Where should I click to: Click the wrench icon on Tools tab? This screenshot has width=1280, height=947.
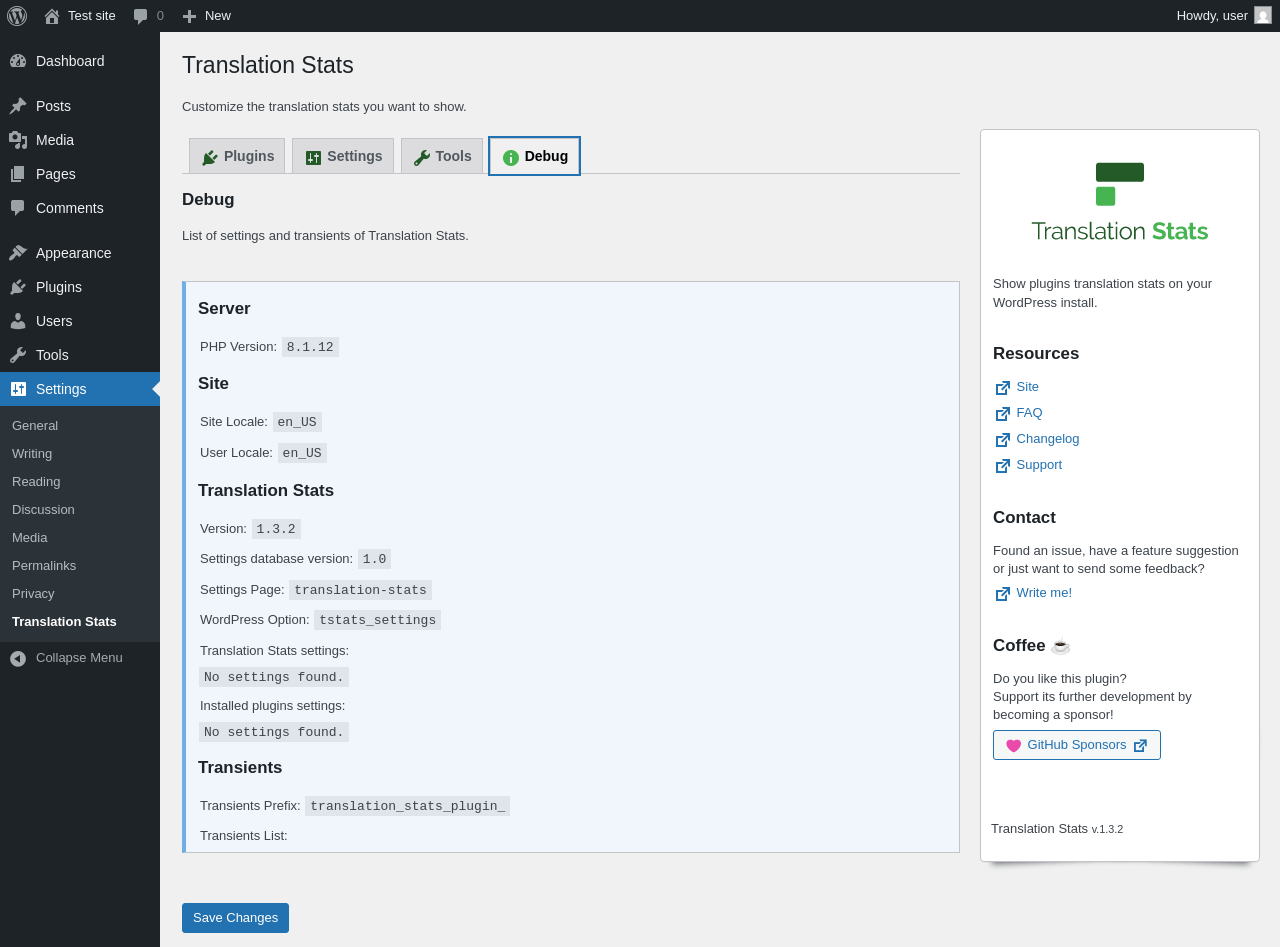click(x=422, y=157)
